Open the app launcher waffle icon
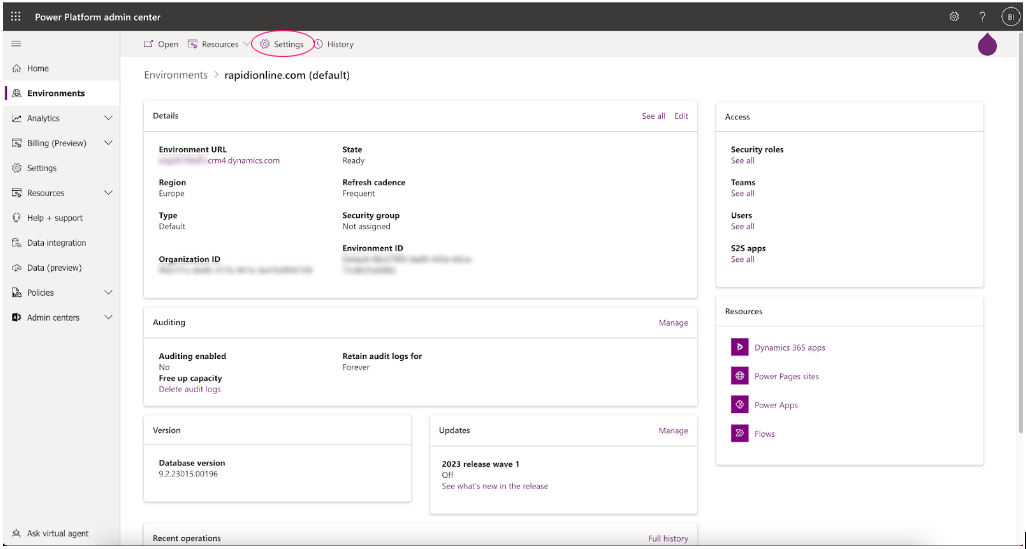The height and width of the screenshot is (549, 1026). 16,17
